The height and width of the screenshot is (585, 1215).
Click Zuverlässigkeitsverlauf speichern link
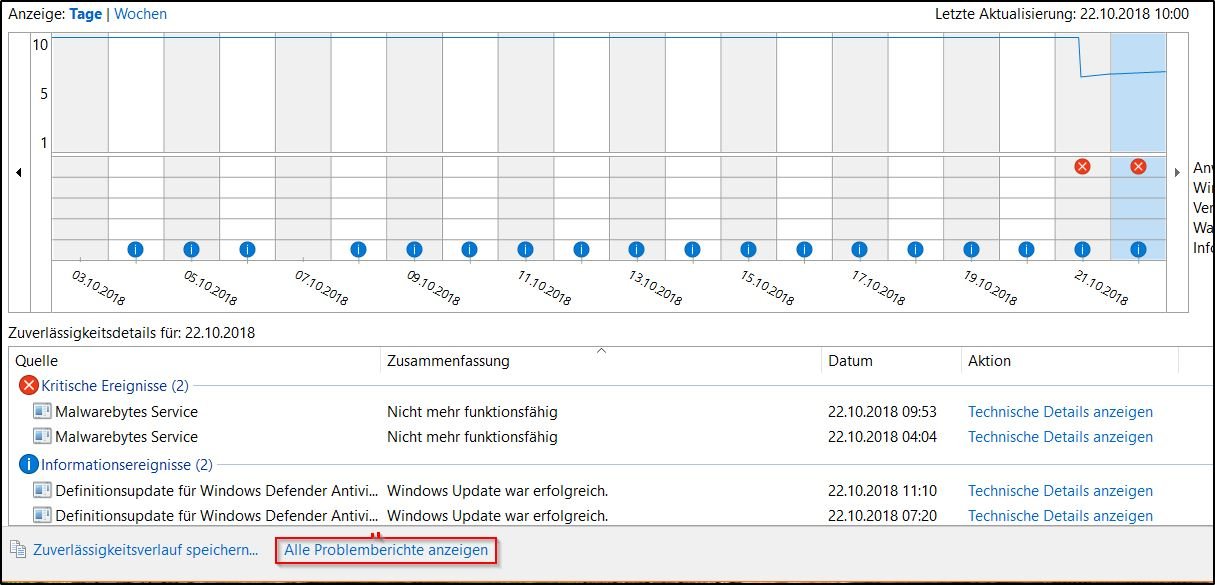click(145, 550)
